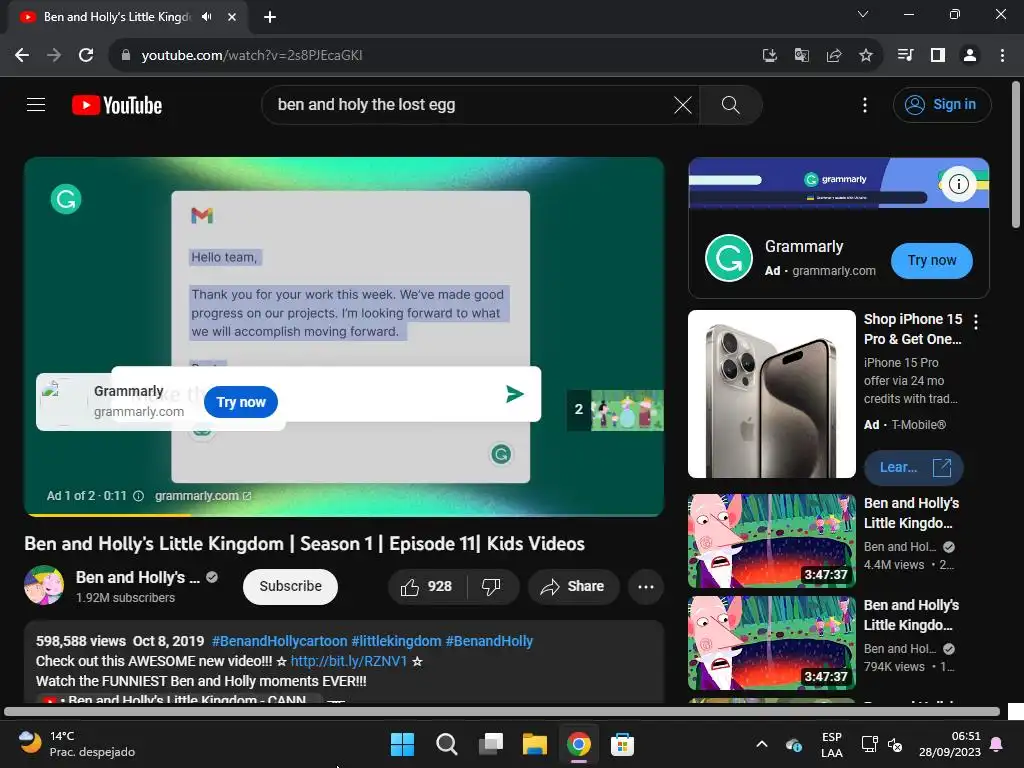This screenshot has width=1024, height=768.
Task: Click the browser forward arrow
Action: click(x=54, y=55)
